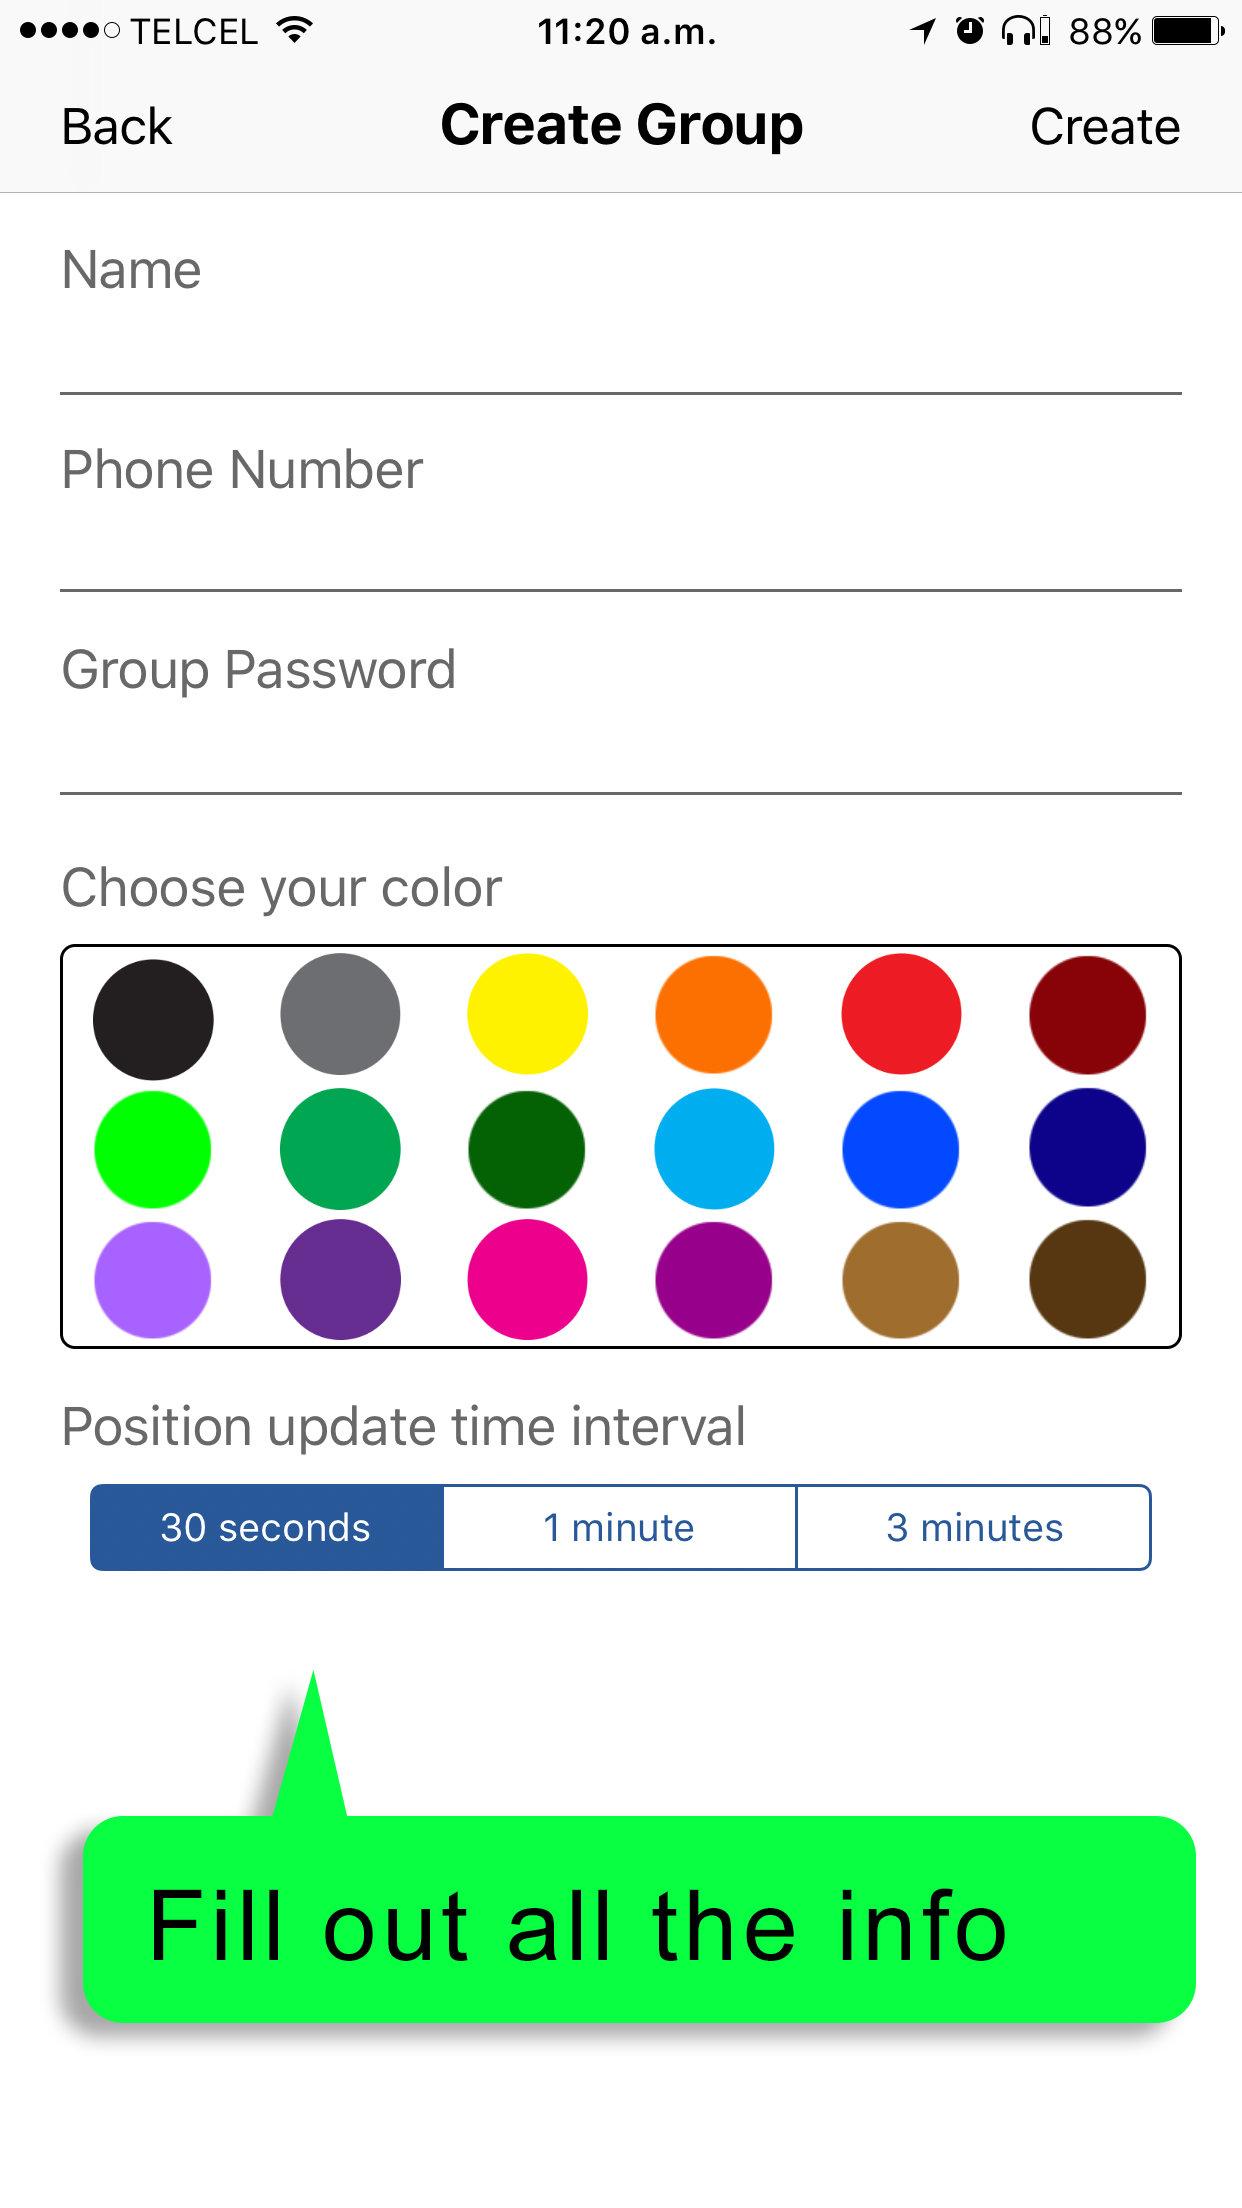Pick the hot pink color swatch
The image size is (1242, 2208).
[527, 1279]
